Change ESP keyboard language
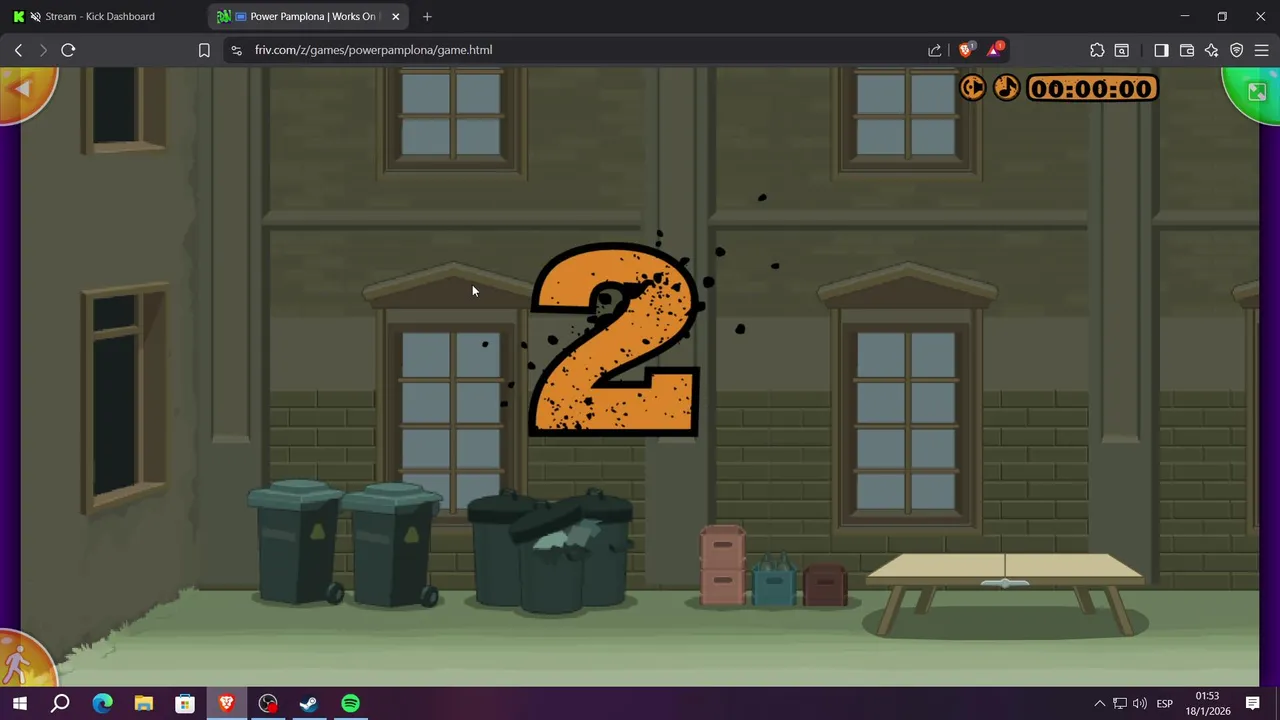 point(1164,704)
